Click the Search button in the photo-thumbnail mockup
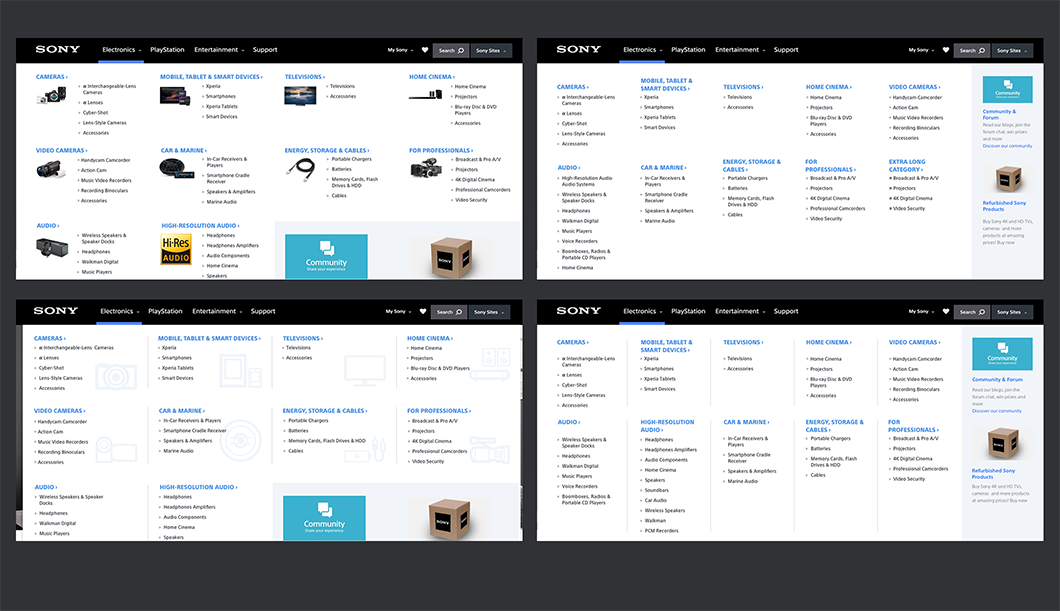1060x611 pixels. (x=451, y=50)
